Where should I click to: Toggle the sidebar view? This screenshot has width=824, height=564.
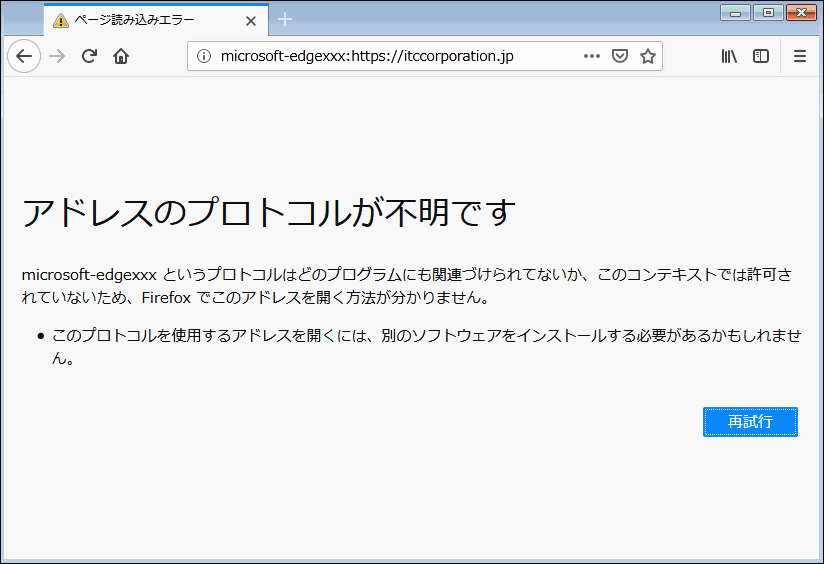761,56
